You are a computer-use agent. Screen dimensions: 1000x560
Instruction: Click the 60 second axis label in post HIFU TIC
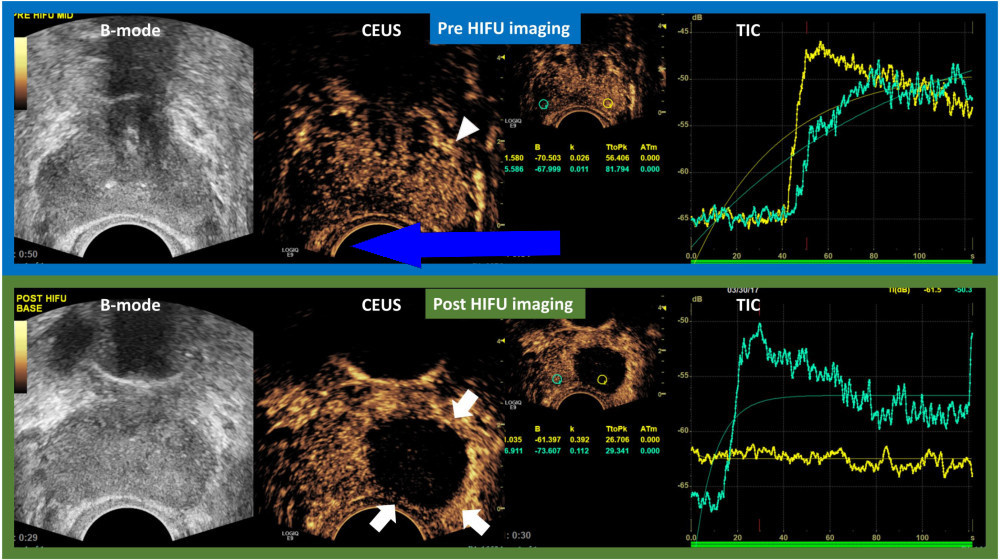[x=829, y=538]
